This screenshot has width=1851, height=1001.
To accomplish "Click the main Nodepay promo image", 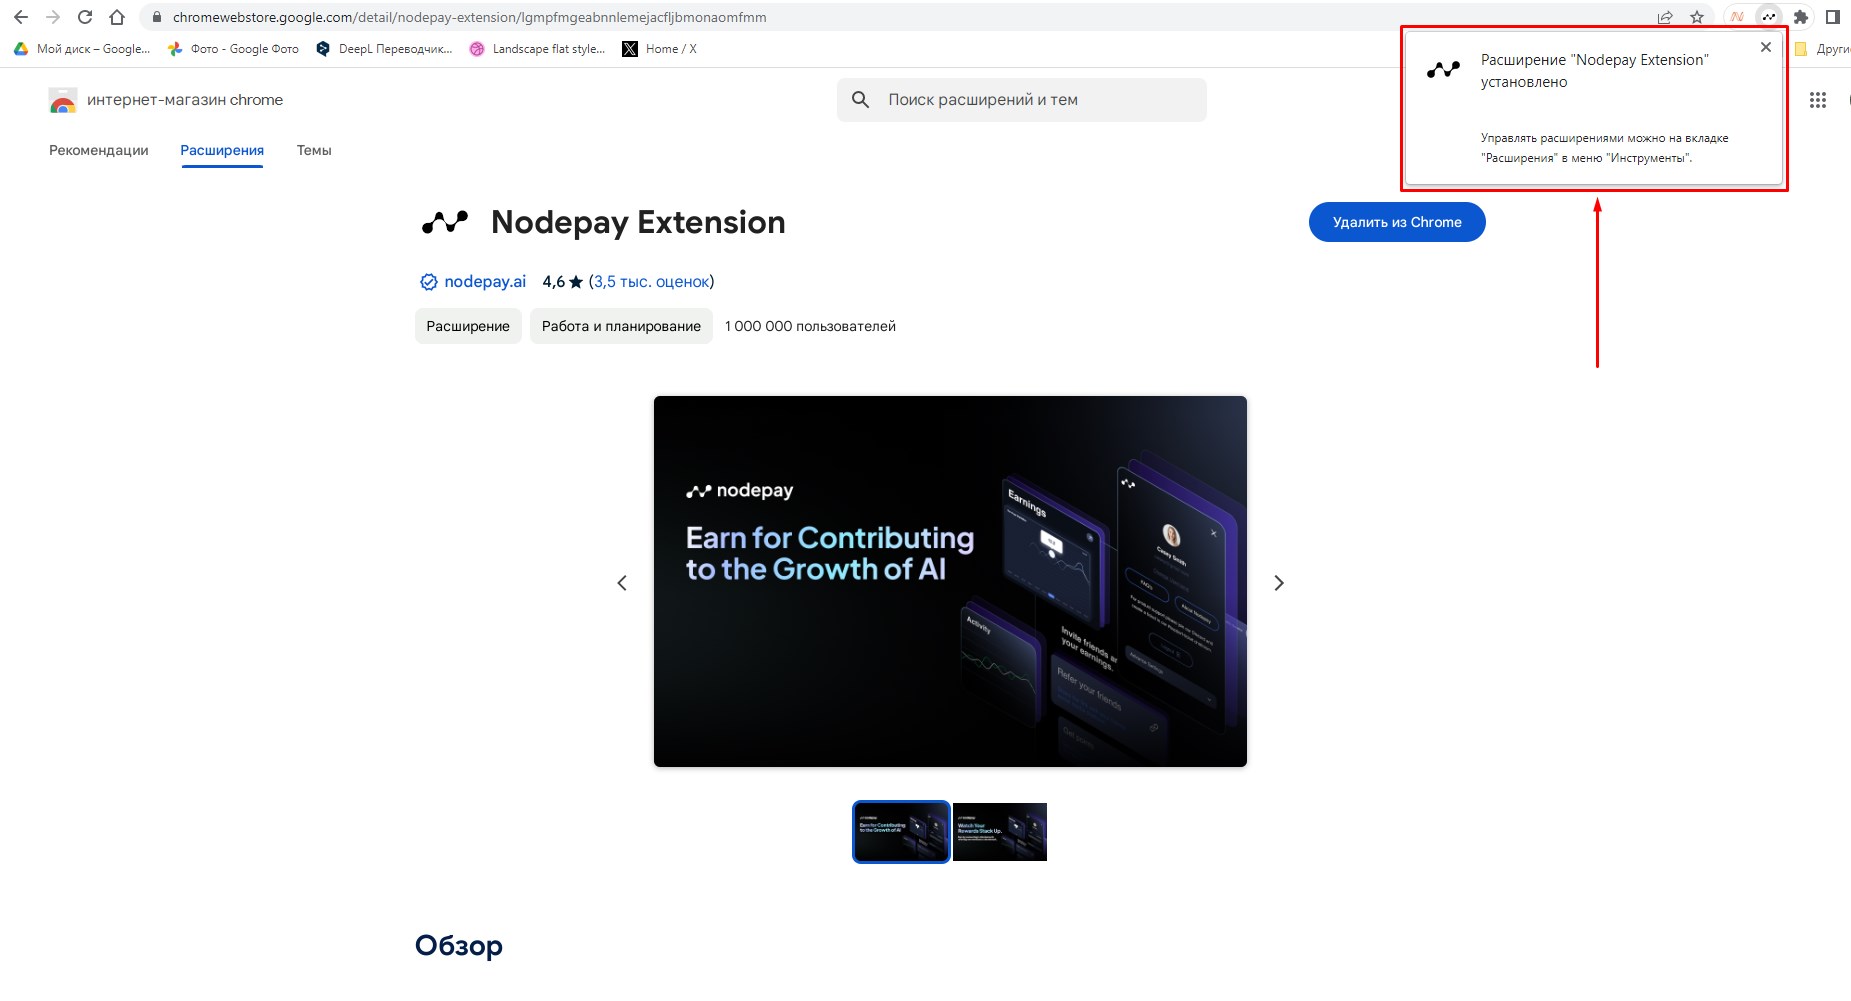I will pyautogui.click(x=950, y=582).
